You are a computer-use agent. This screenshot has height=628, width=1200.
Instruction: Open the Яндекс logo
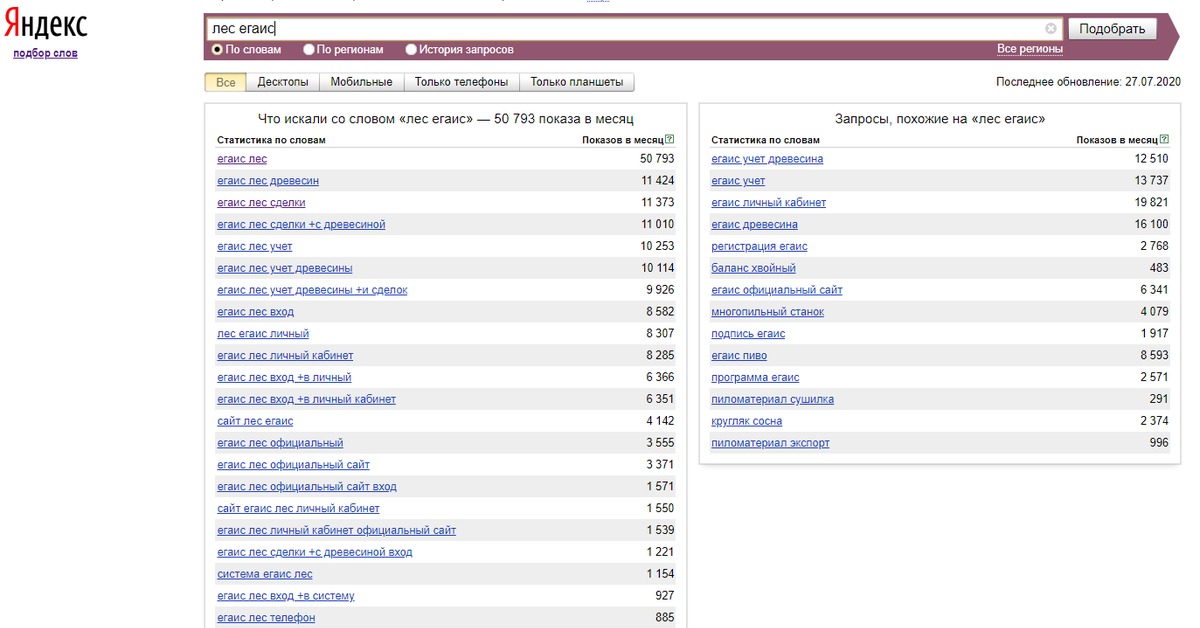(x=45, y=26)
